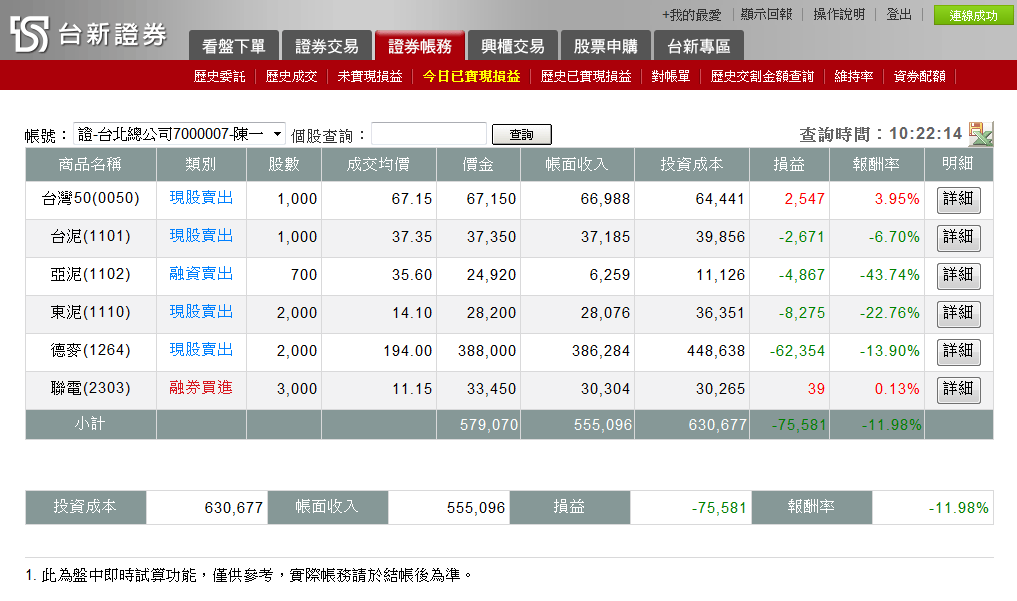This screenshot has width=1017, height=601.
Task: Select 未實現損益 submenu item
Action: tap(369, 76)
